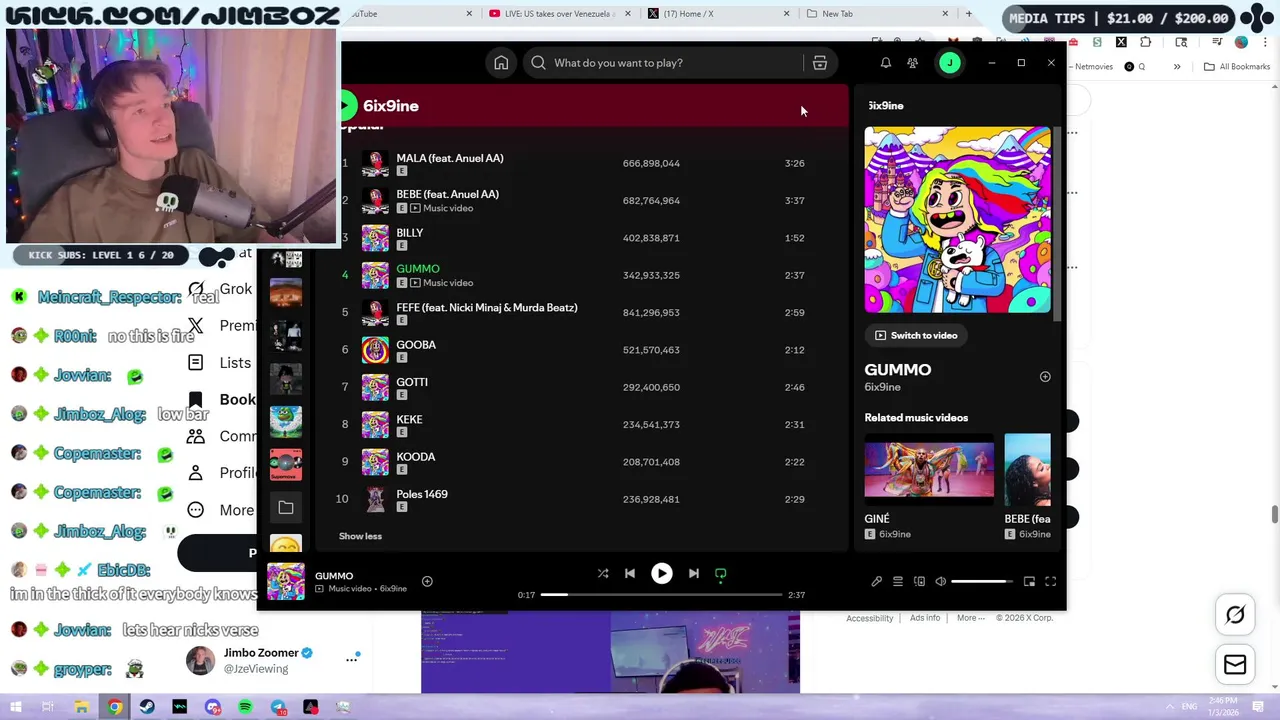Open Spotify from the taskbar
The image size is (1280, 720).
coord(245,707)
